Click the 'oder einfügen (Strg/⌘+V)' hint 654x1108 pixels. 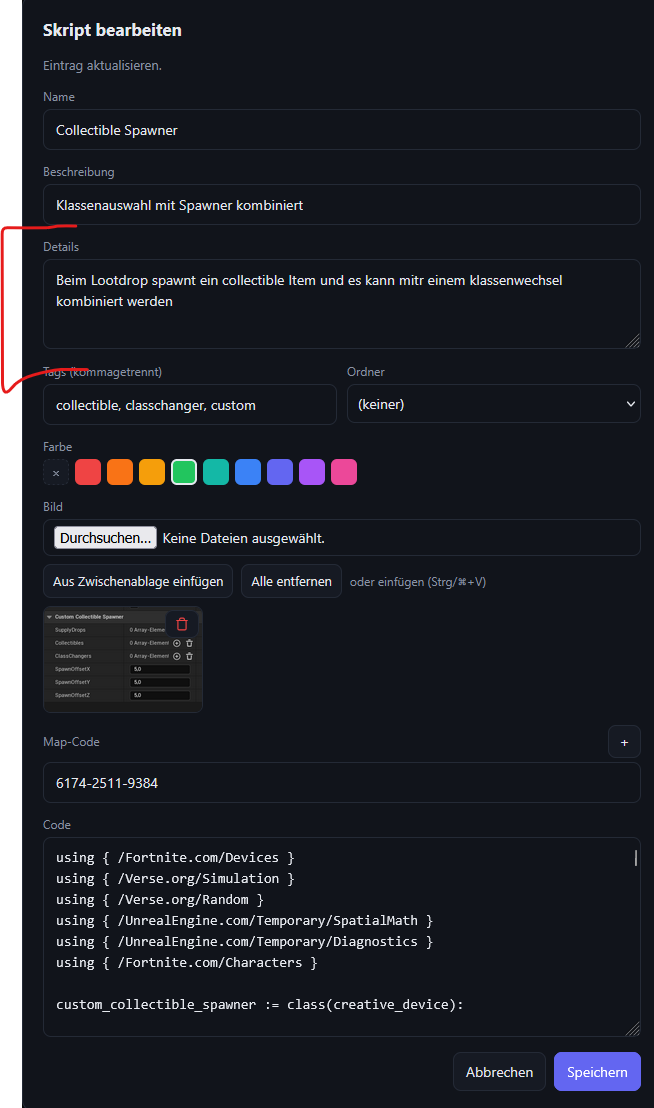click(418, 582)
